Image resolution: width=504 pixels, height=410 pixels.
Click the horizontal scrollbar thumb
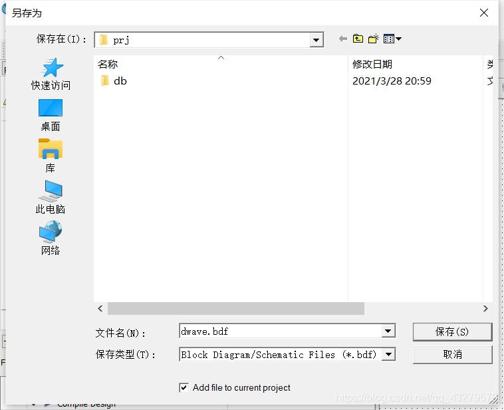236,309
